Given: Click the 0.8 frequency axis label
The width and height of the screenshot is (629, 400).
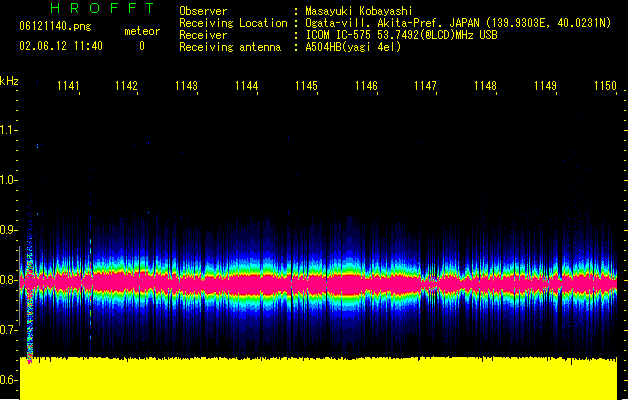Looking at the screenshot, I should [x=7, y=280].
